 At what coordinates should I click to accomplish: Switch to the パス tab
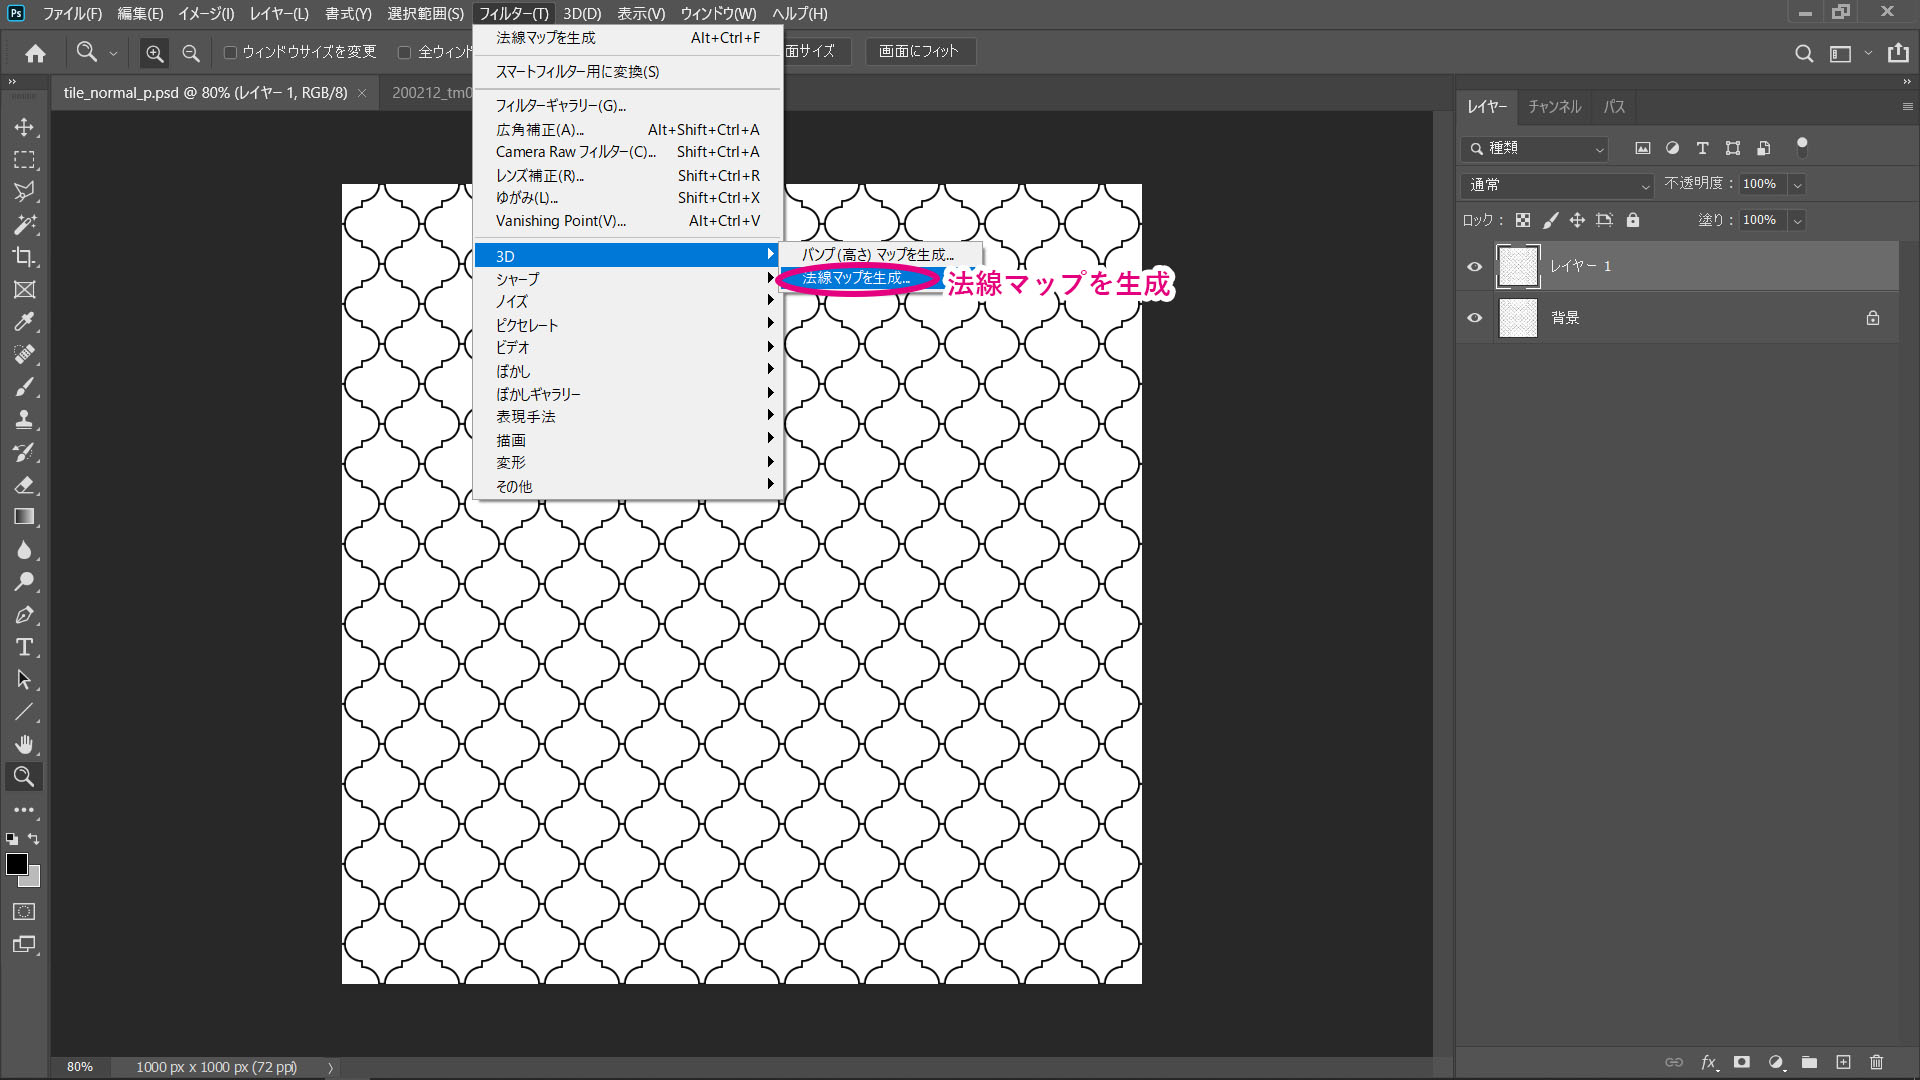(1614, 107)
